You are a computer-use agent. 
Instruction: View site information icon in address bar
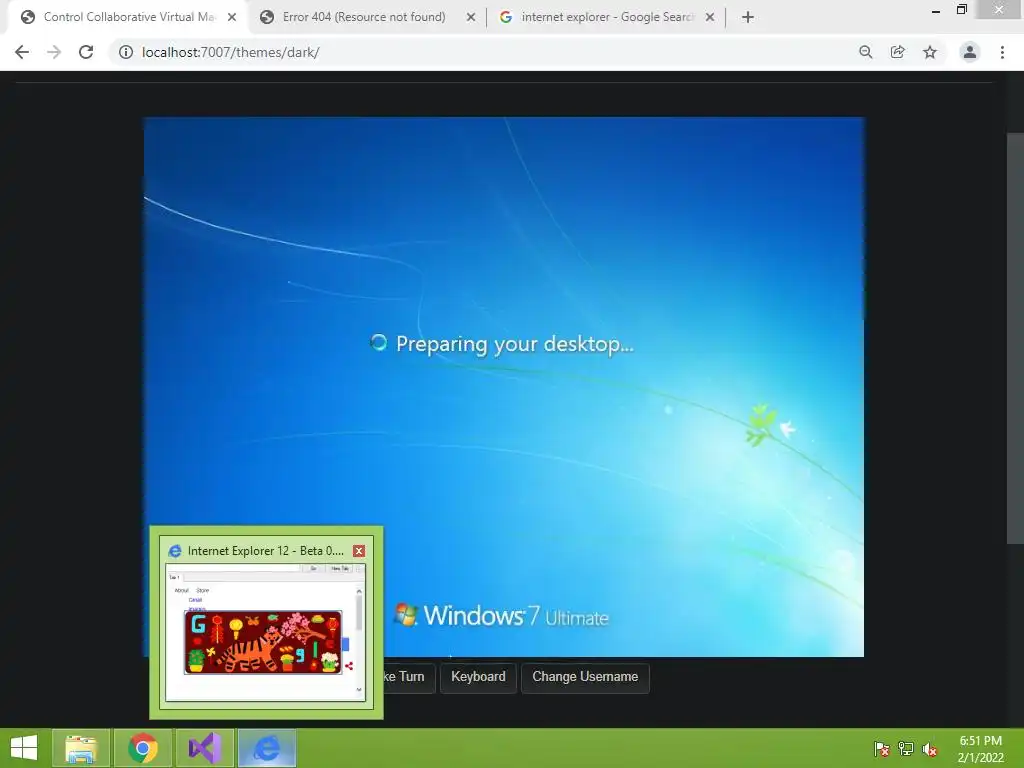pyautogui.click(x=125, y=52)
